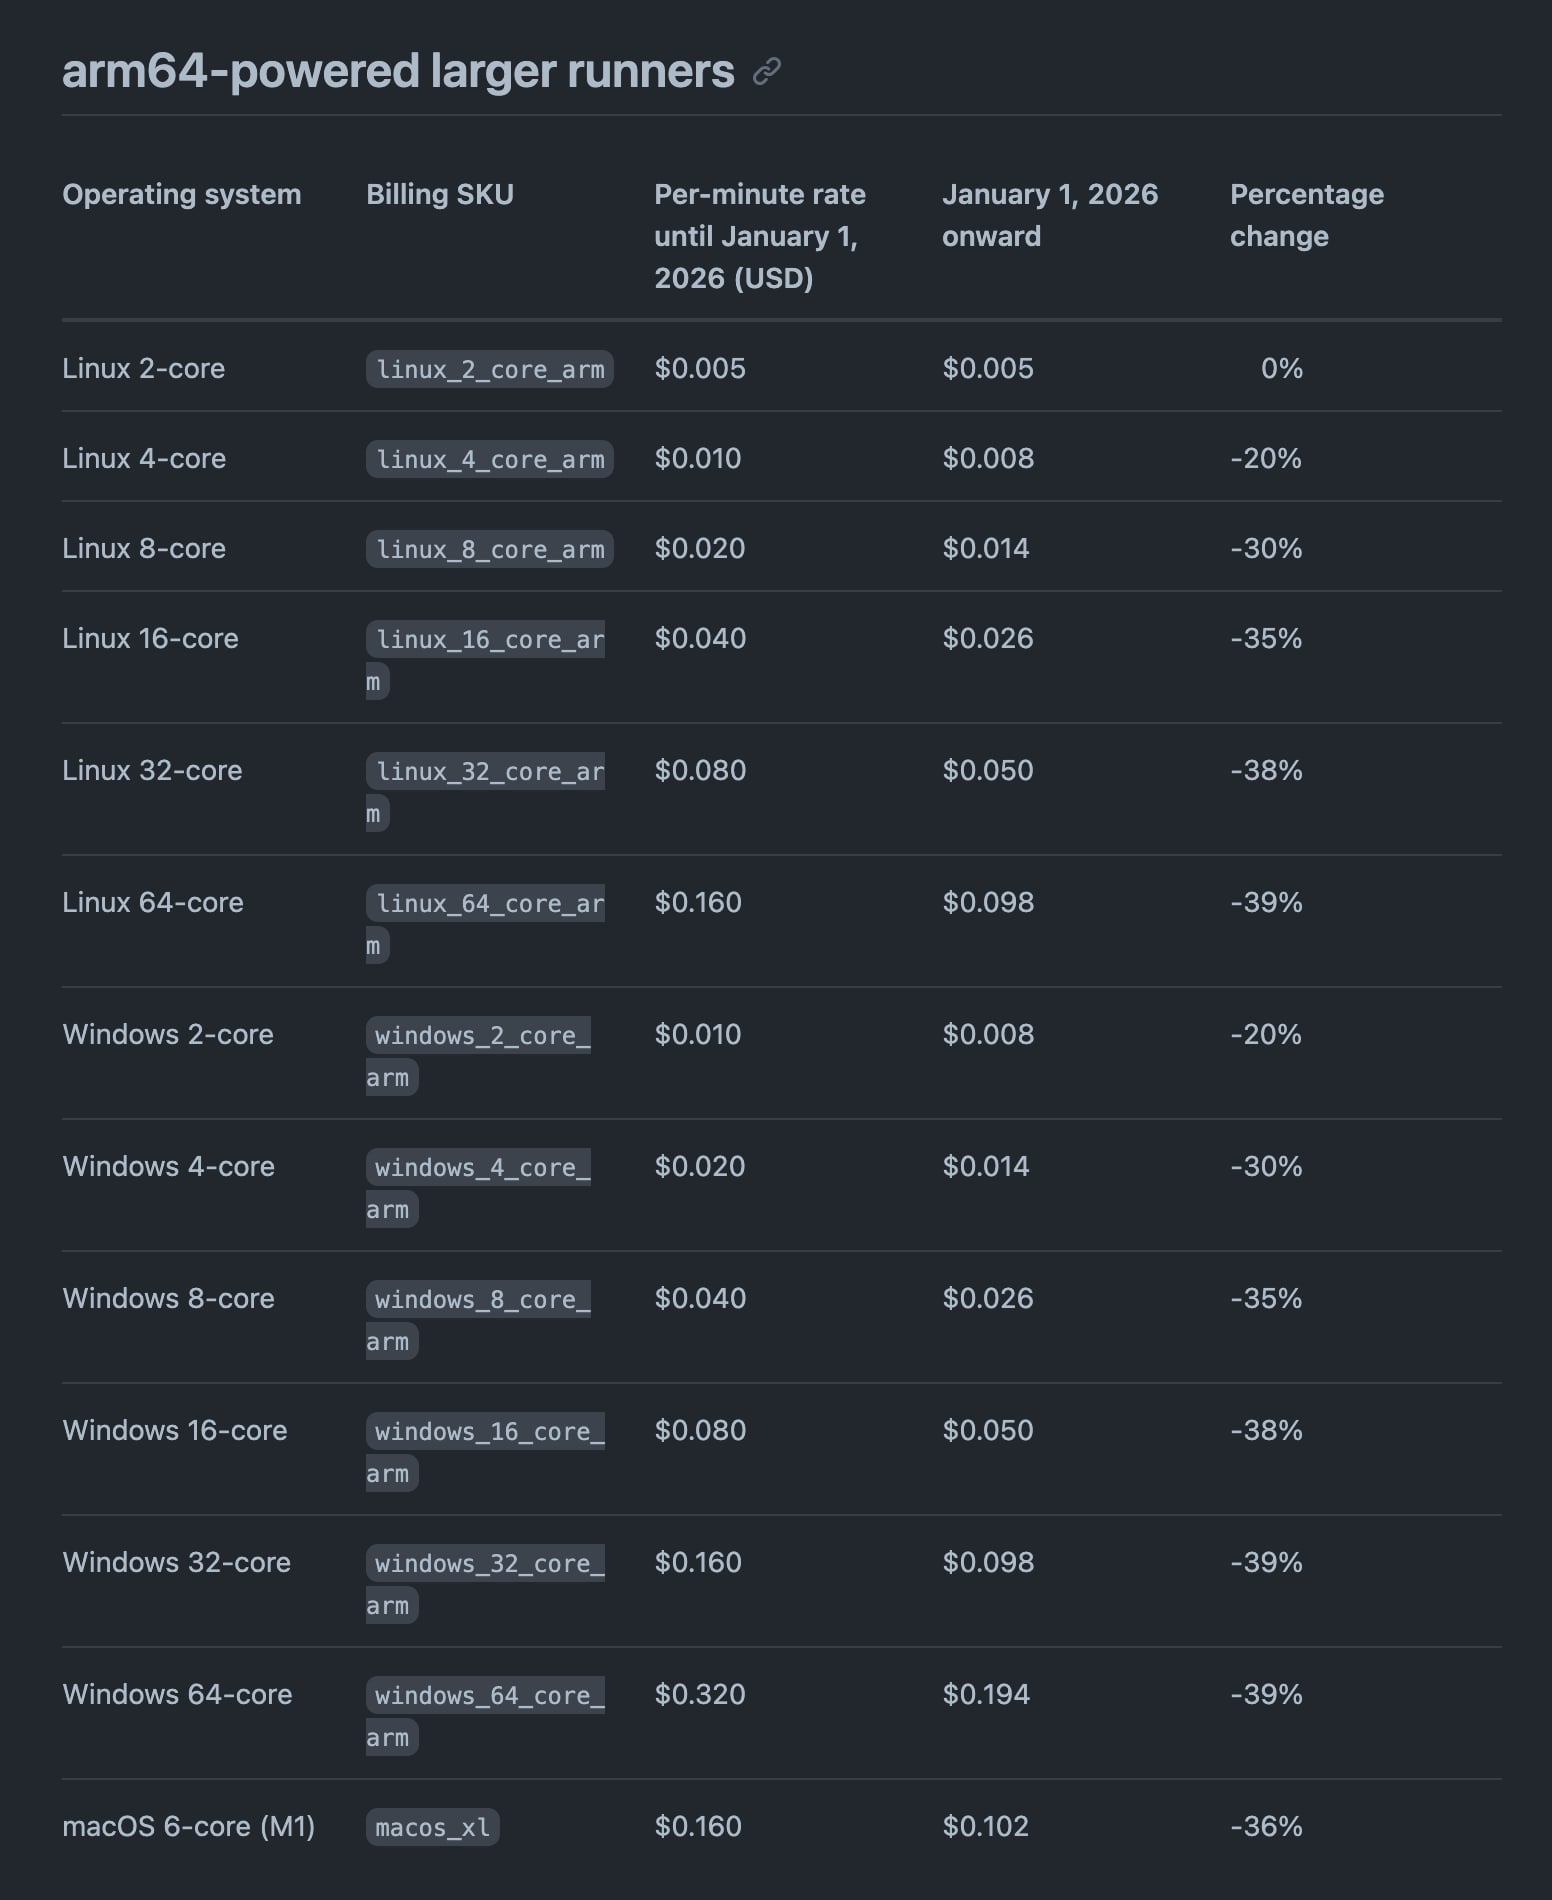The image size is (1552, 1900).
Task: Click the linux_4_core_arm SKU code
Action: tap(489, 459)
